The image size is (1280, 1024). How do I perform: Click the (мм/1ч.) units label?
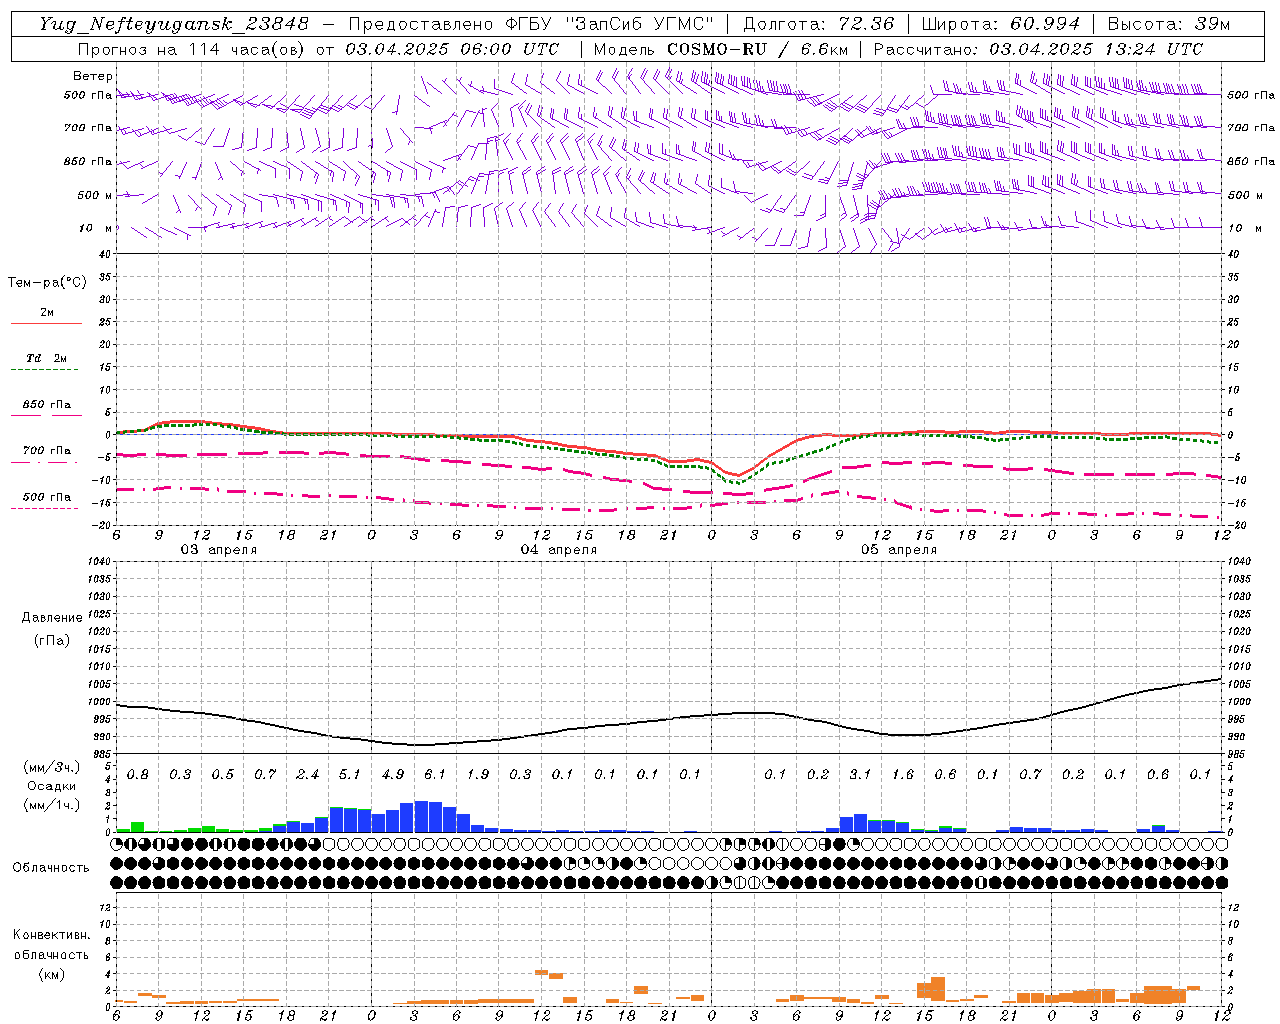click(51, 804)
